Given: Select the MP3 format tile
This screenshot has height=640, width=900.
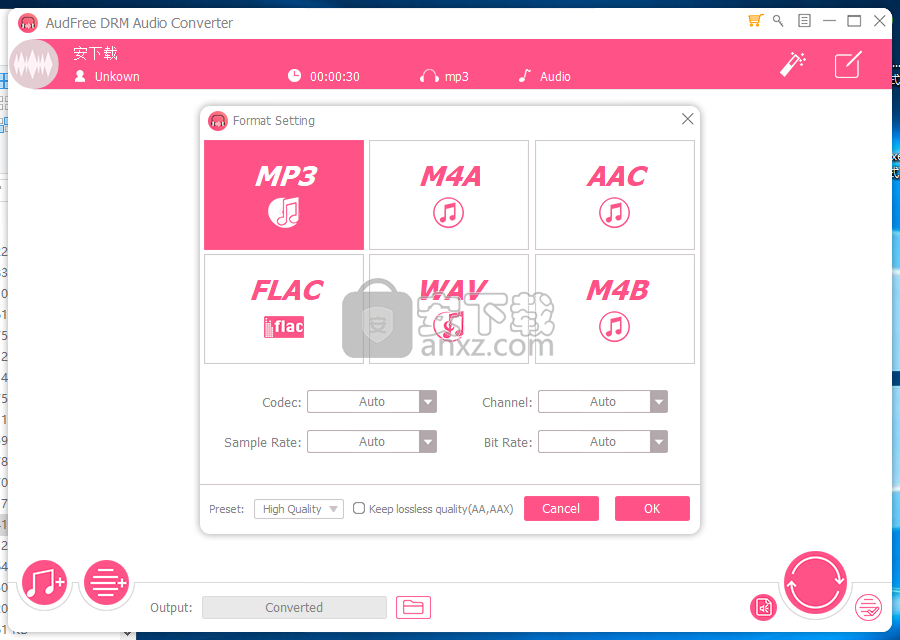Looking at the screenshot, I should (284, 195).
